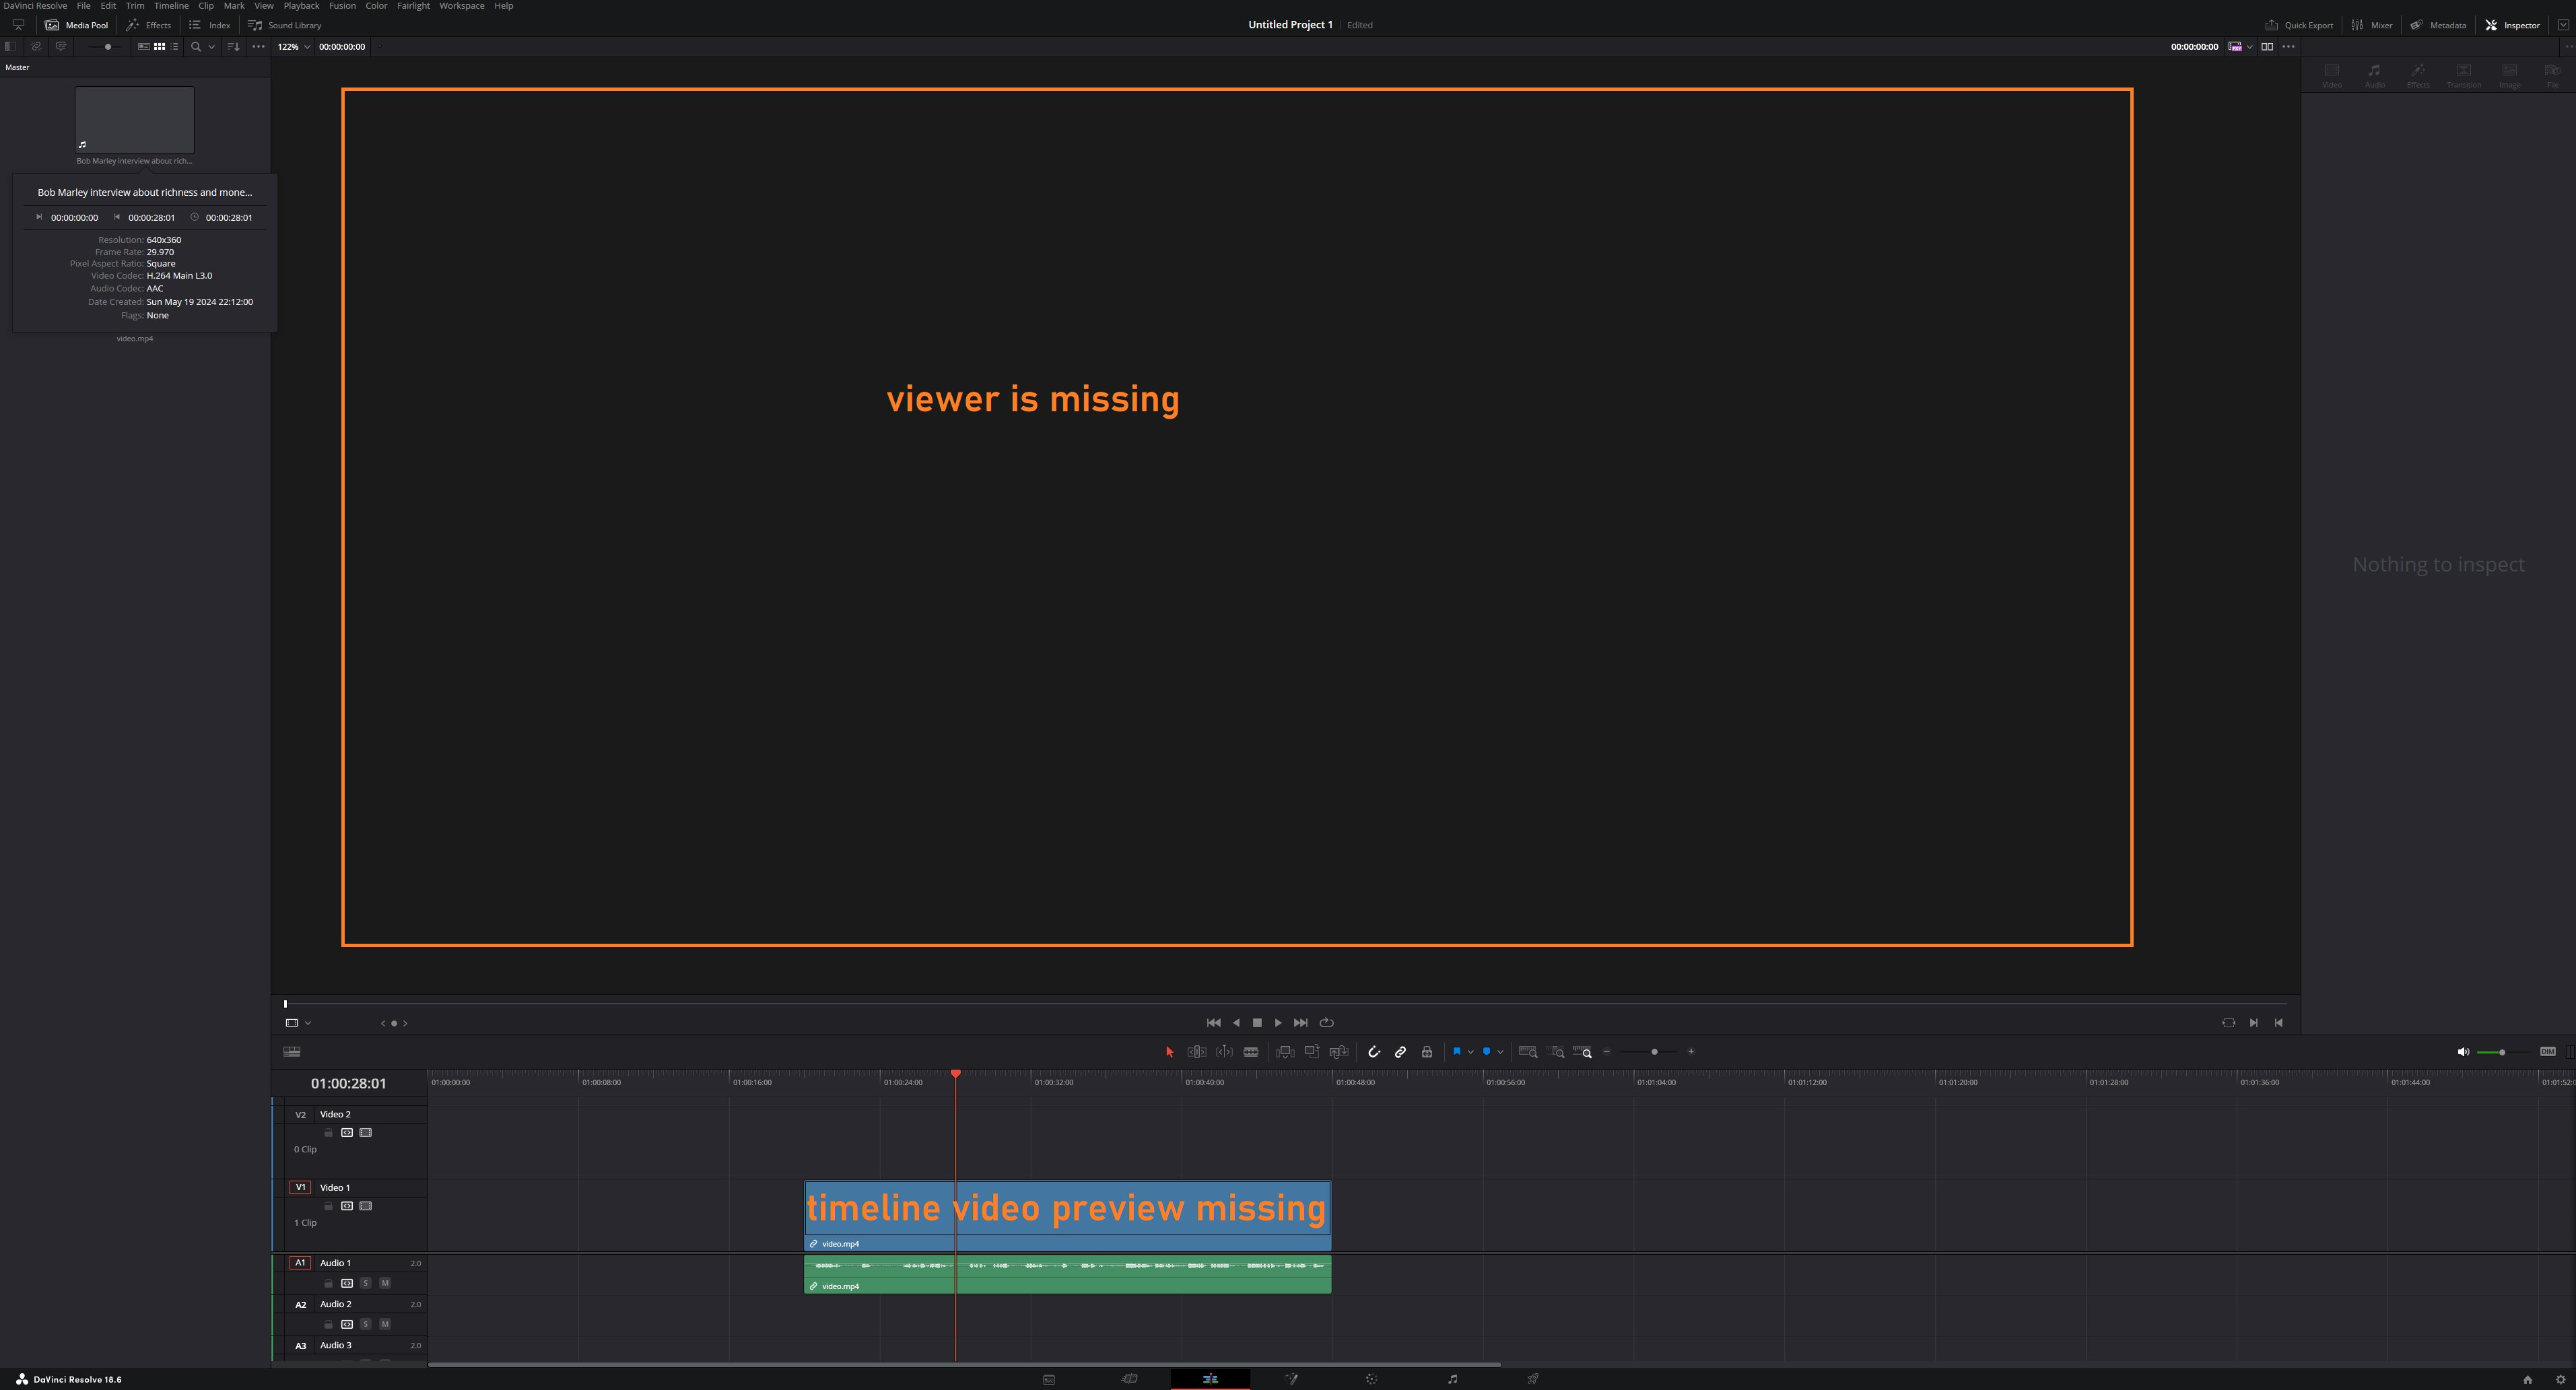This screenshot has height=1390, width=2576.
Task: Click Detail Zoom icon
Action: pos(1556,1052)
